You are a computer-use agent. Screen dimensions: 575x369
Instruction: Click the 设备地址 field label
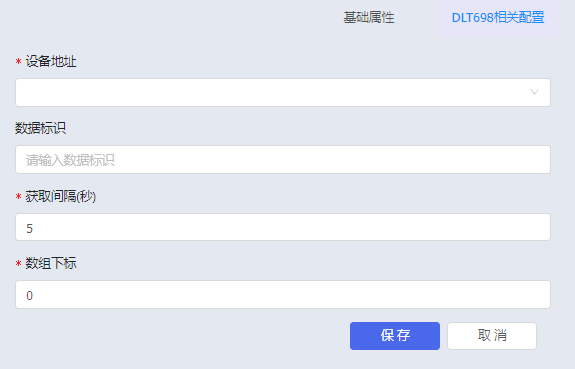pyautogui.click(x=51, y=61)
